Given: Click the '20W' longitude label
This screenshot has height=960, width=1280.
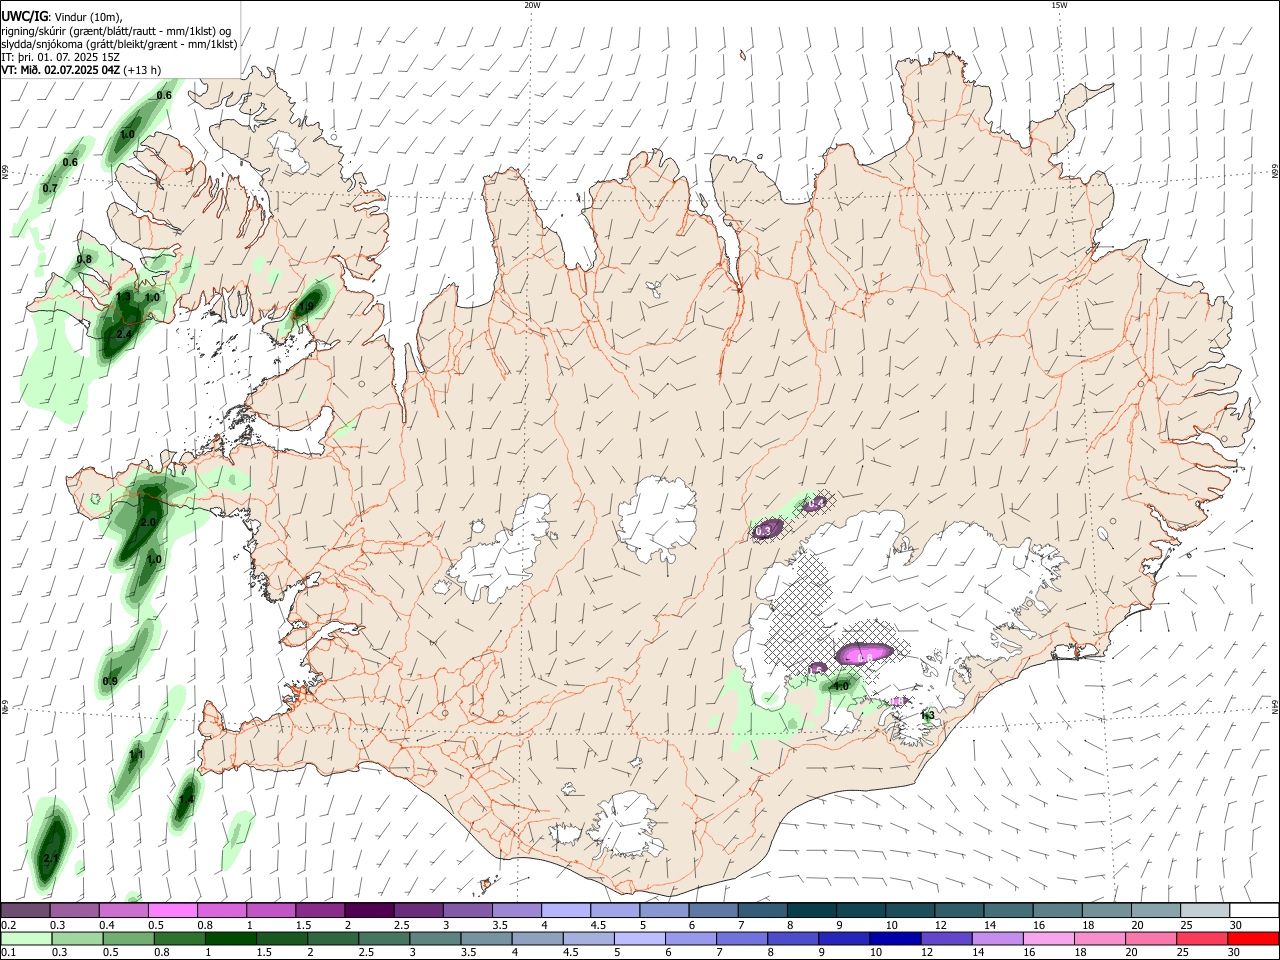Looking at the screenshot, I should (532, 5).
